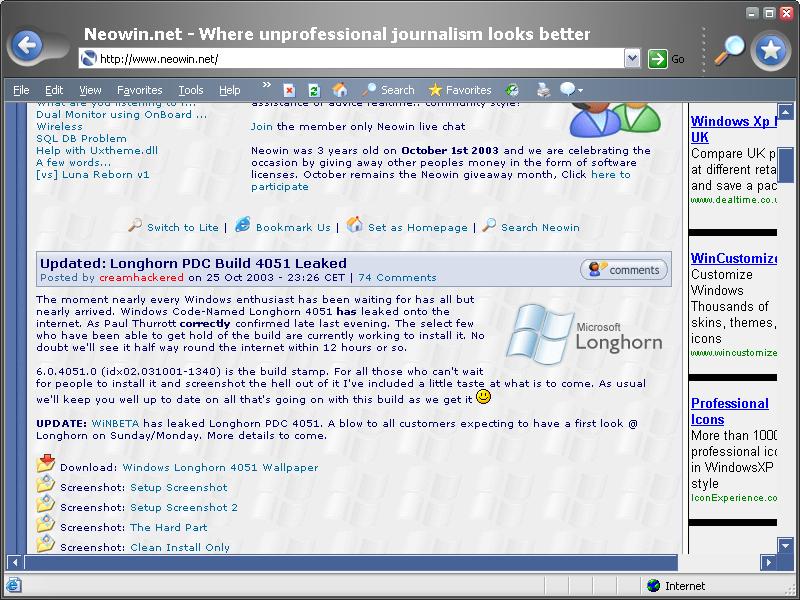Open the 'Dual Monitor using OnBoard ...' link
Viewport: 800px width, 600px height.
tap(121, 115)
